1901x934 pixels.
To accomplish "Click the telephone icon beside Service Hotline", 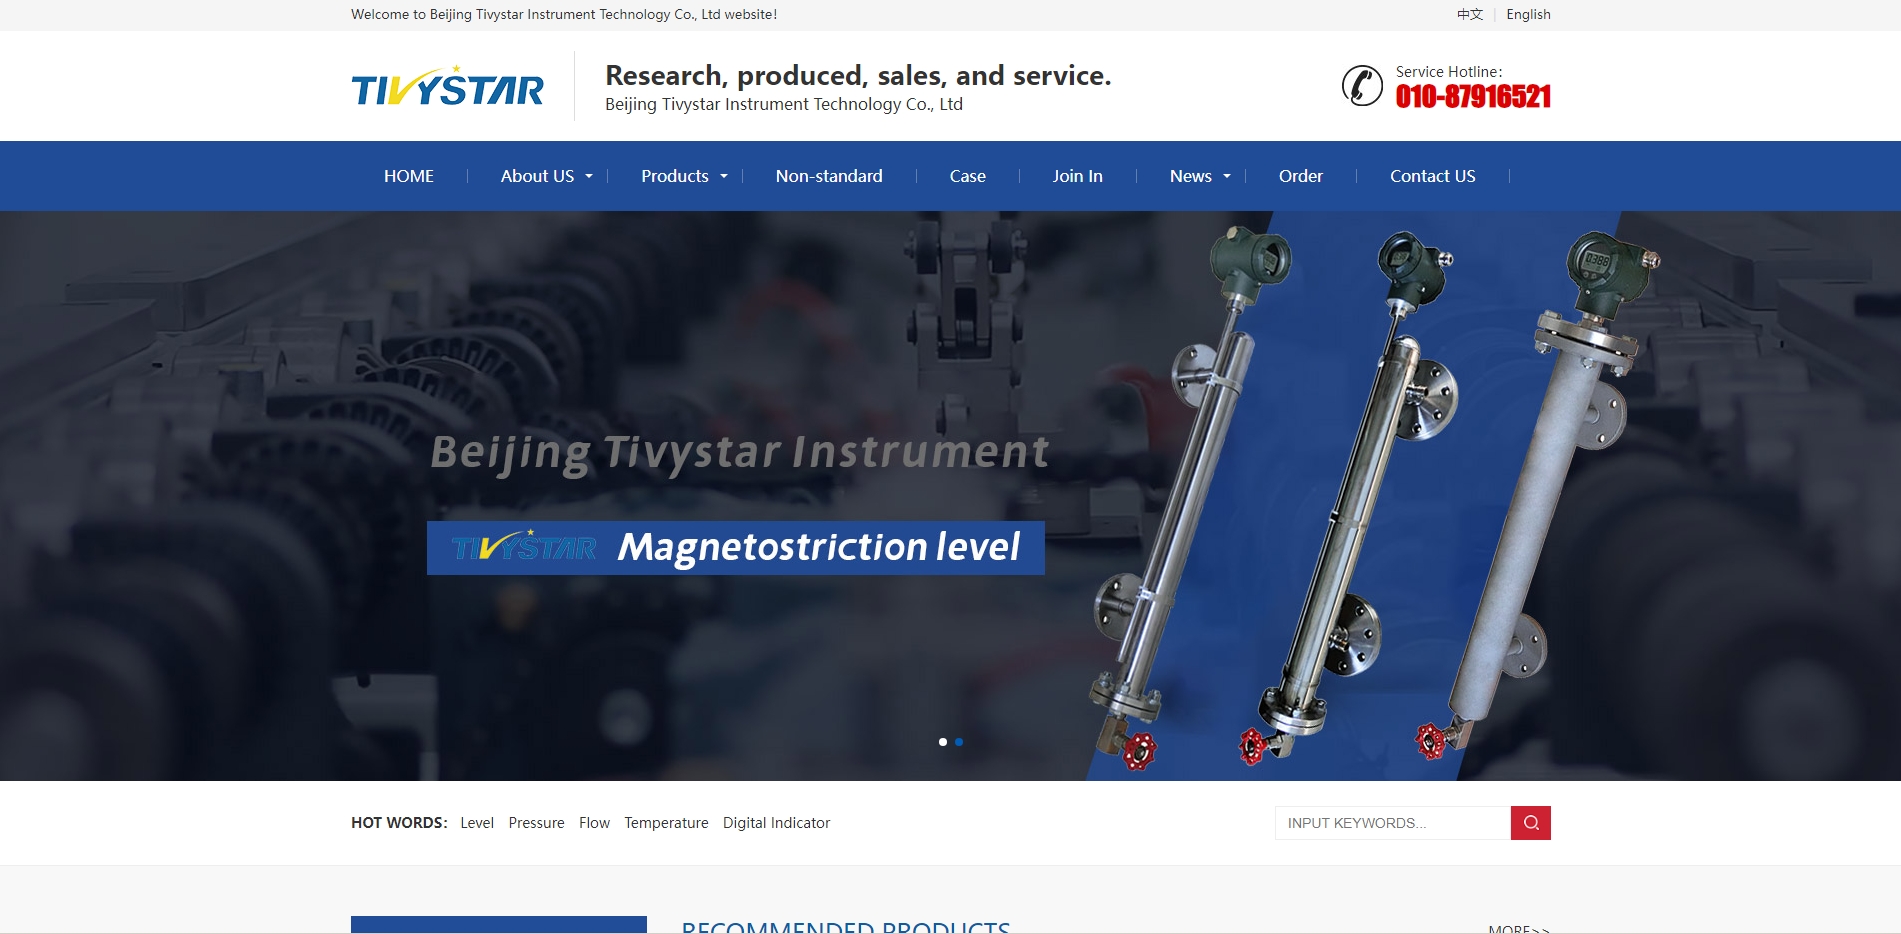I will click(1362, 86).
